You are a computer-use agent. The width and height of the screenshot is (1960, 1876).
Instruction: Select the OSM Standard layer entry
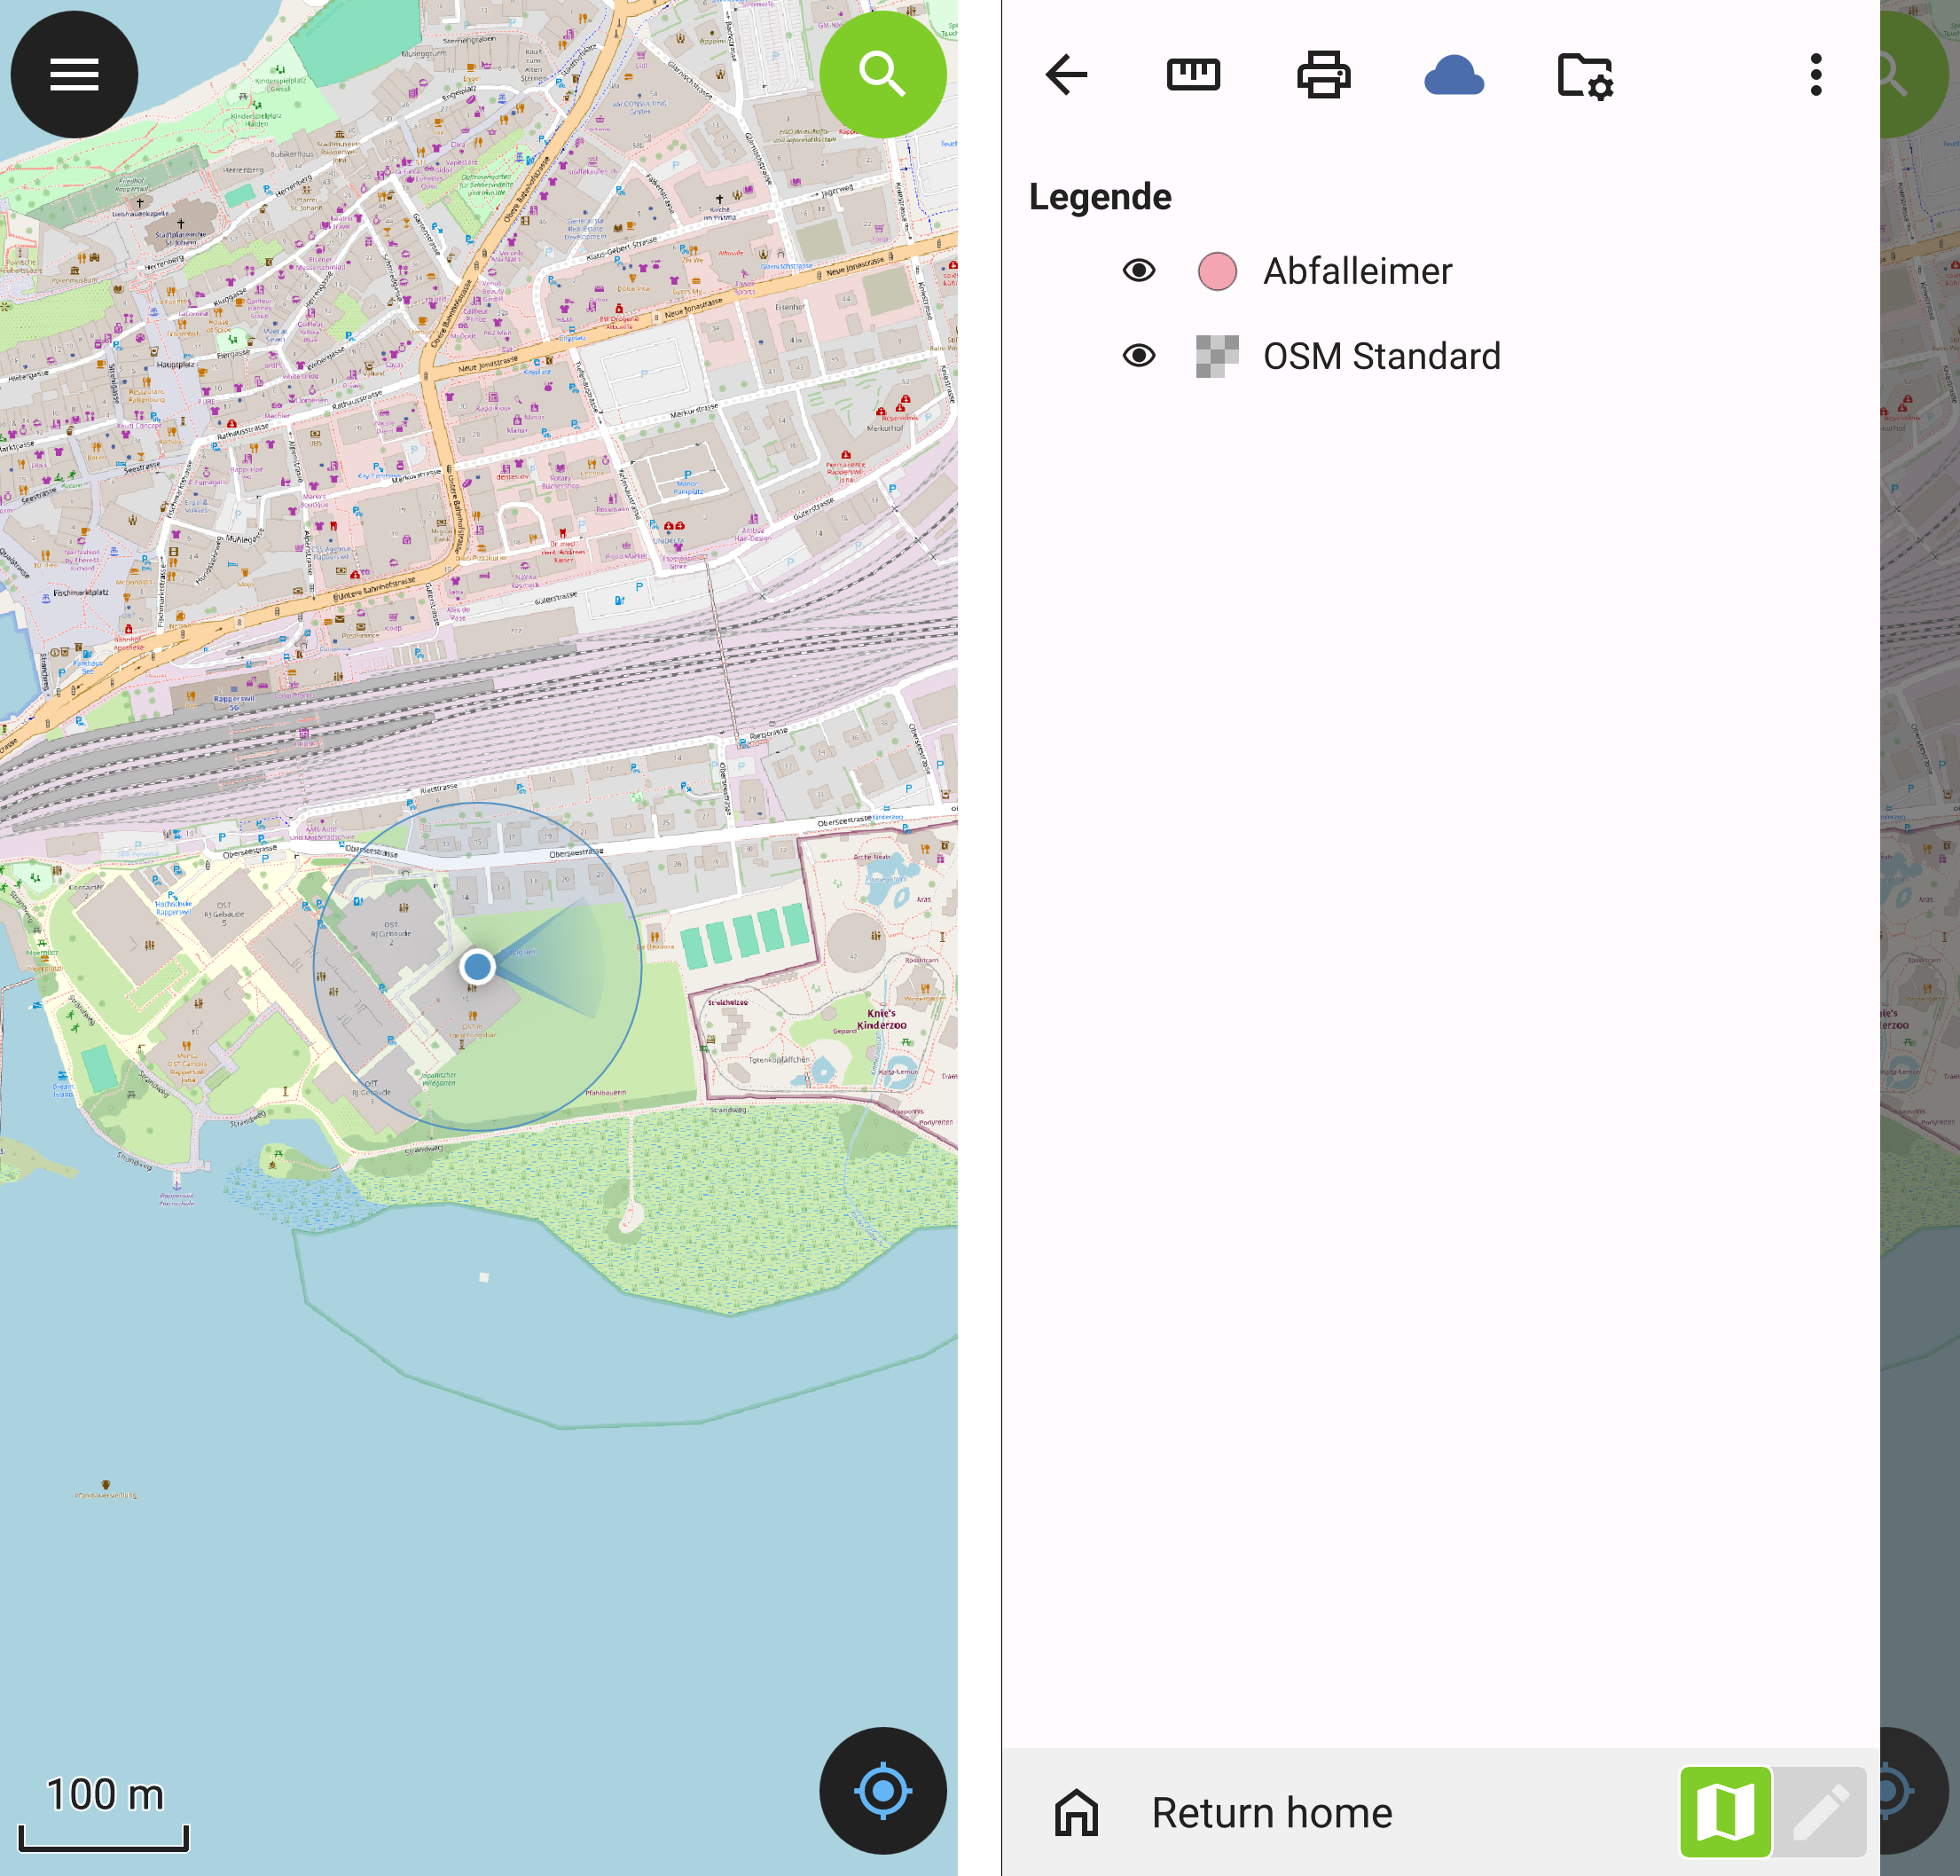pos(1381,356)
